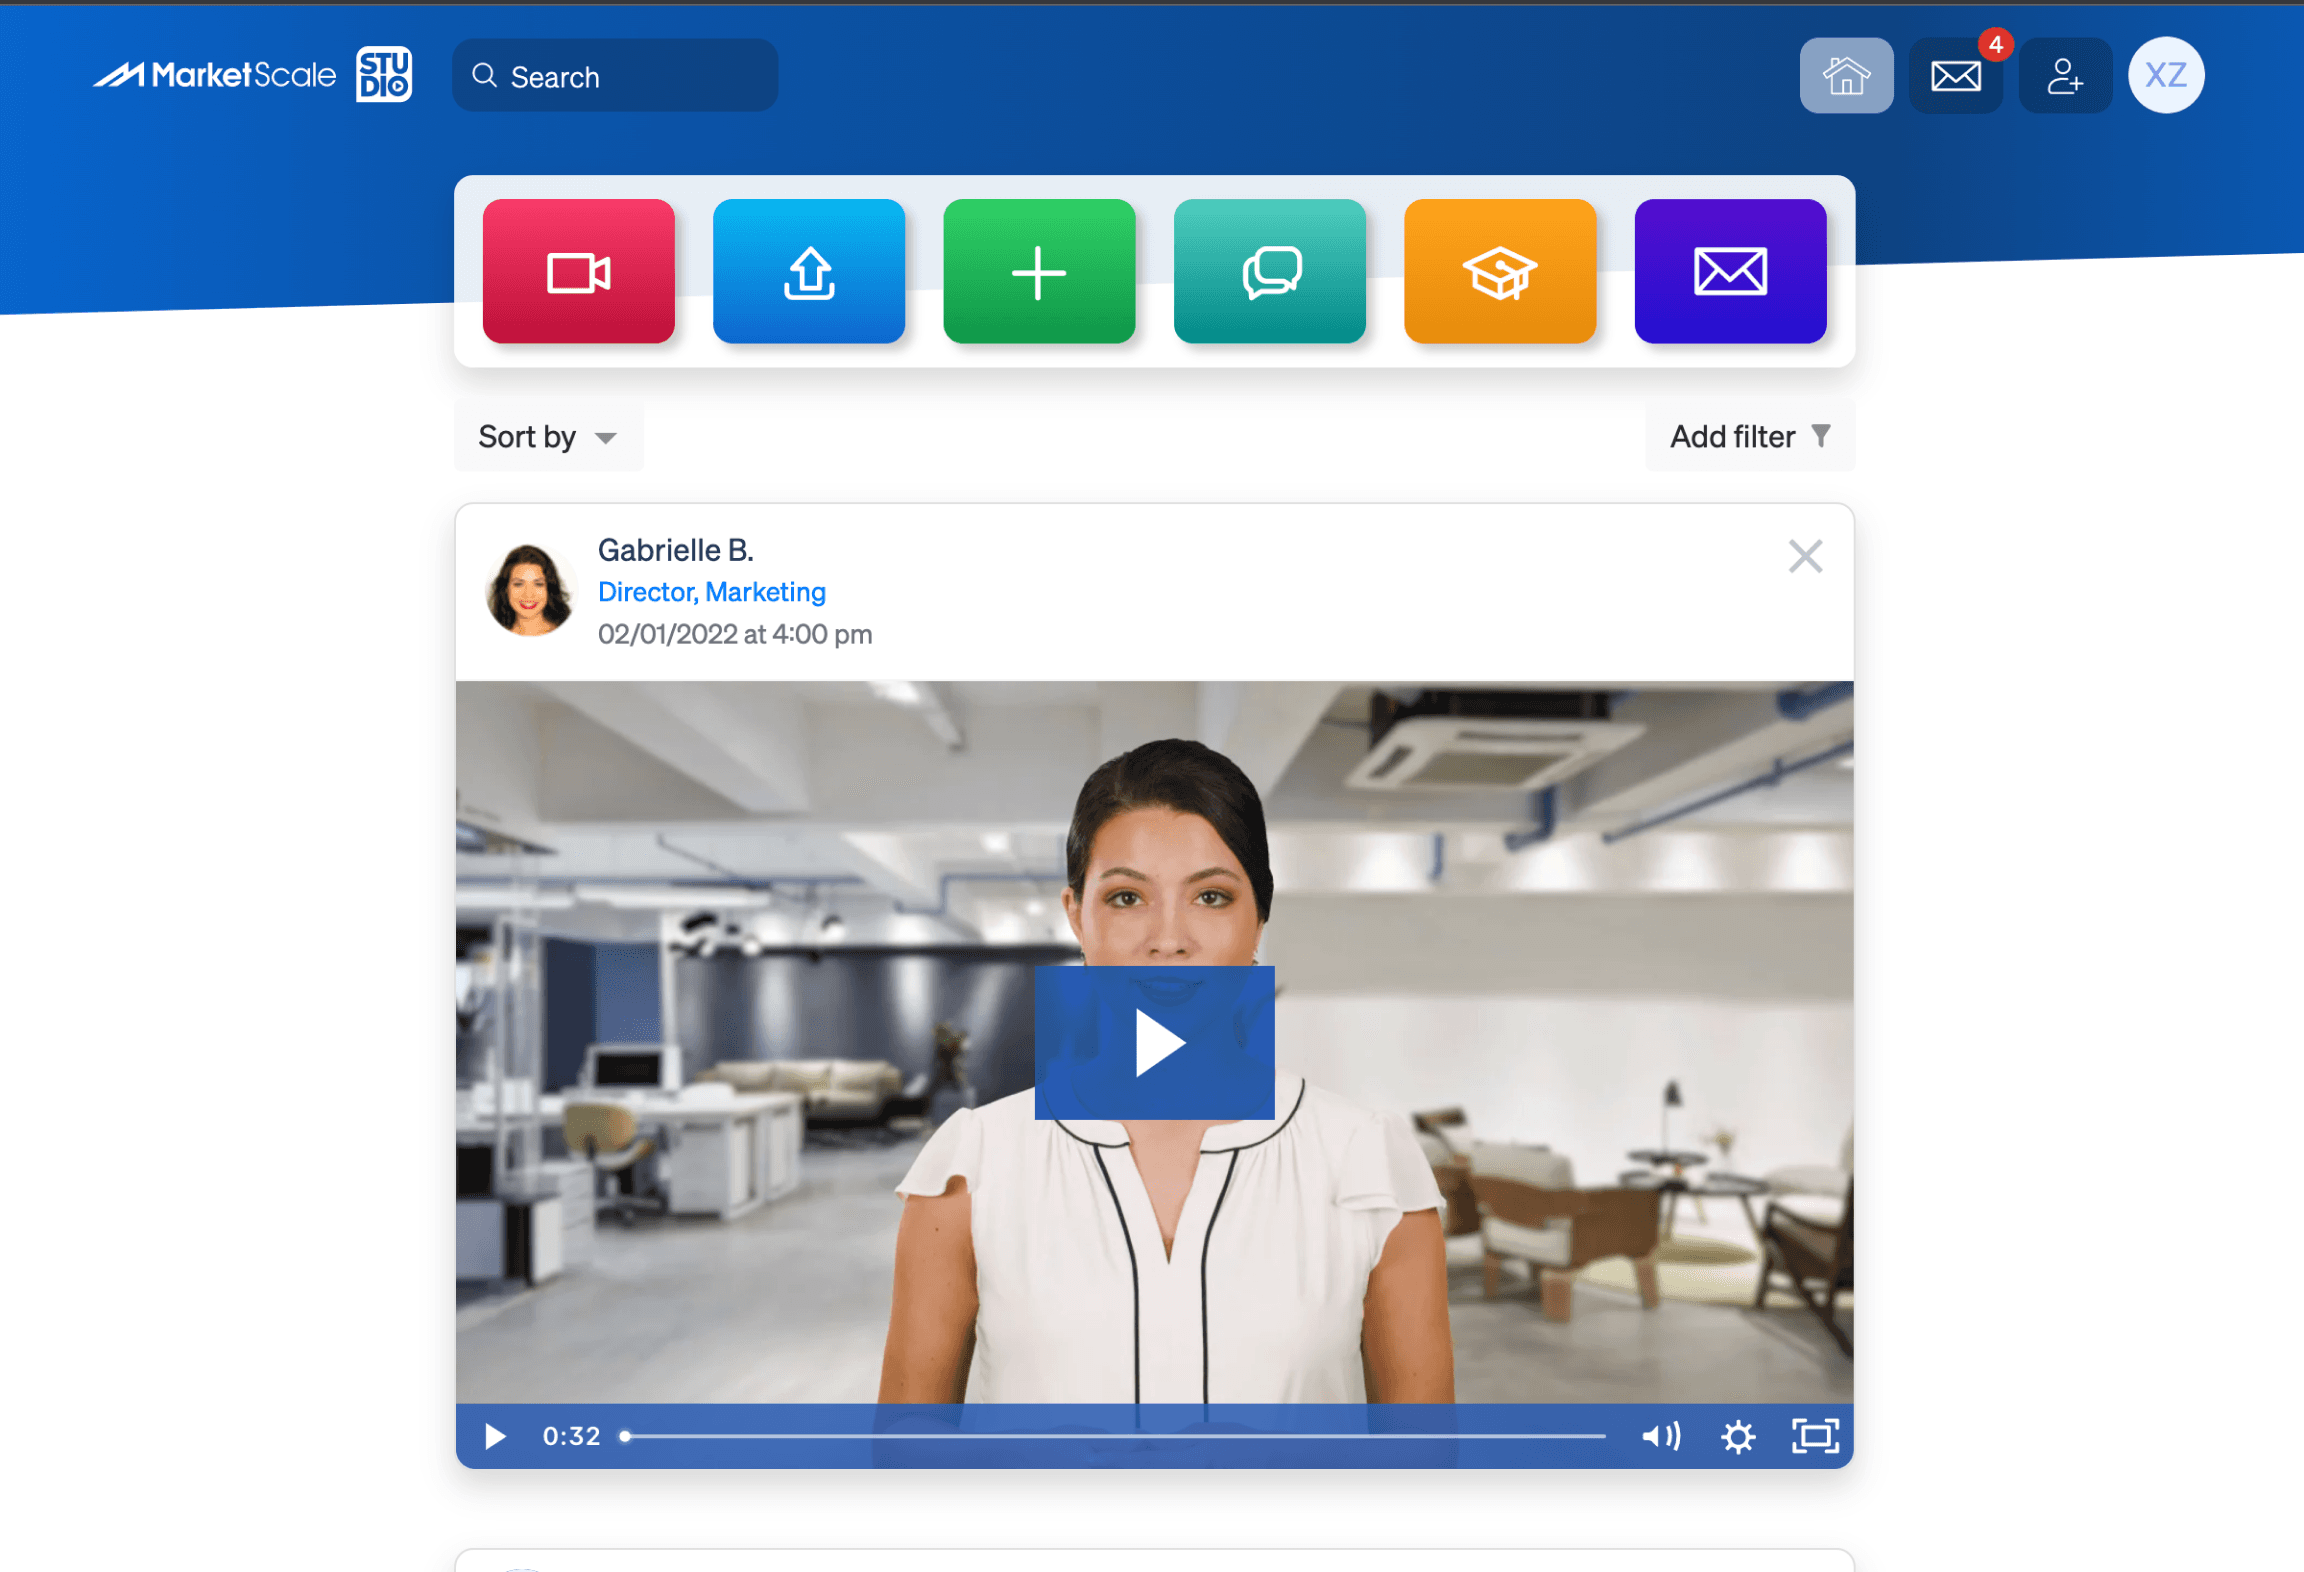The width and height of the screenshot is (2304, 1572).
Task: Toggle fullscreen on the video player
Action: tap(1814, 1436)
